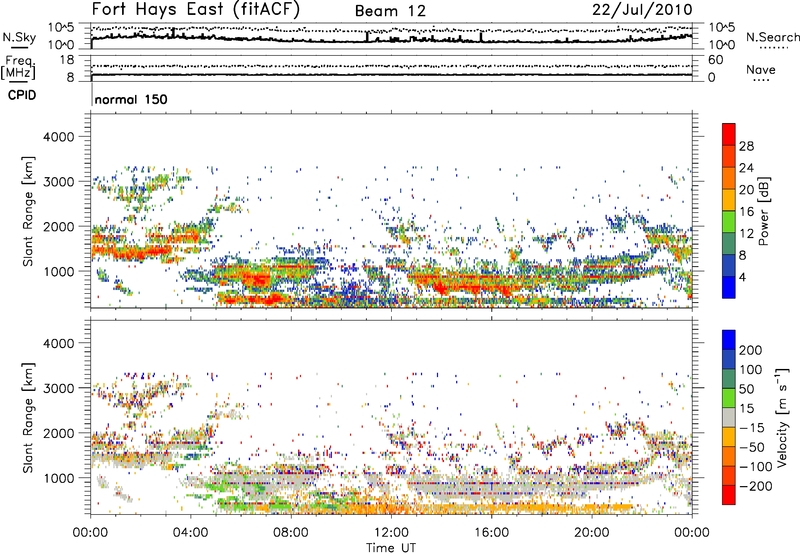
Task: Click the "28" tick on Power colorbar
Action: coord(746,146)
